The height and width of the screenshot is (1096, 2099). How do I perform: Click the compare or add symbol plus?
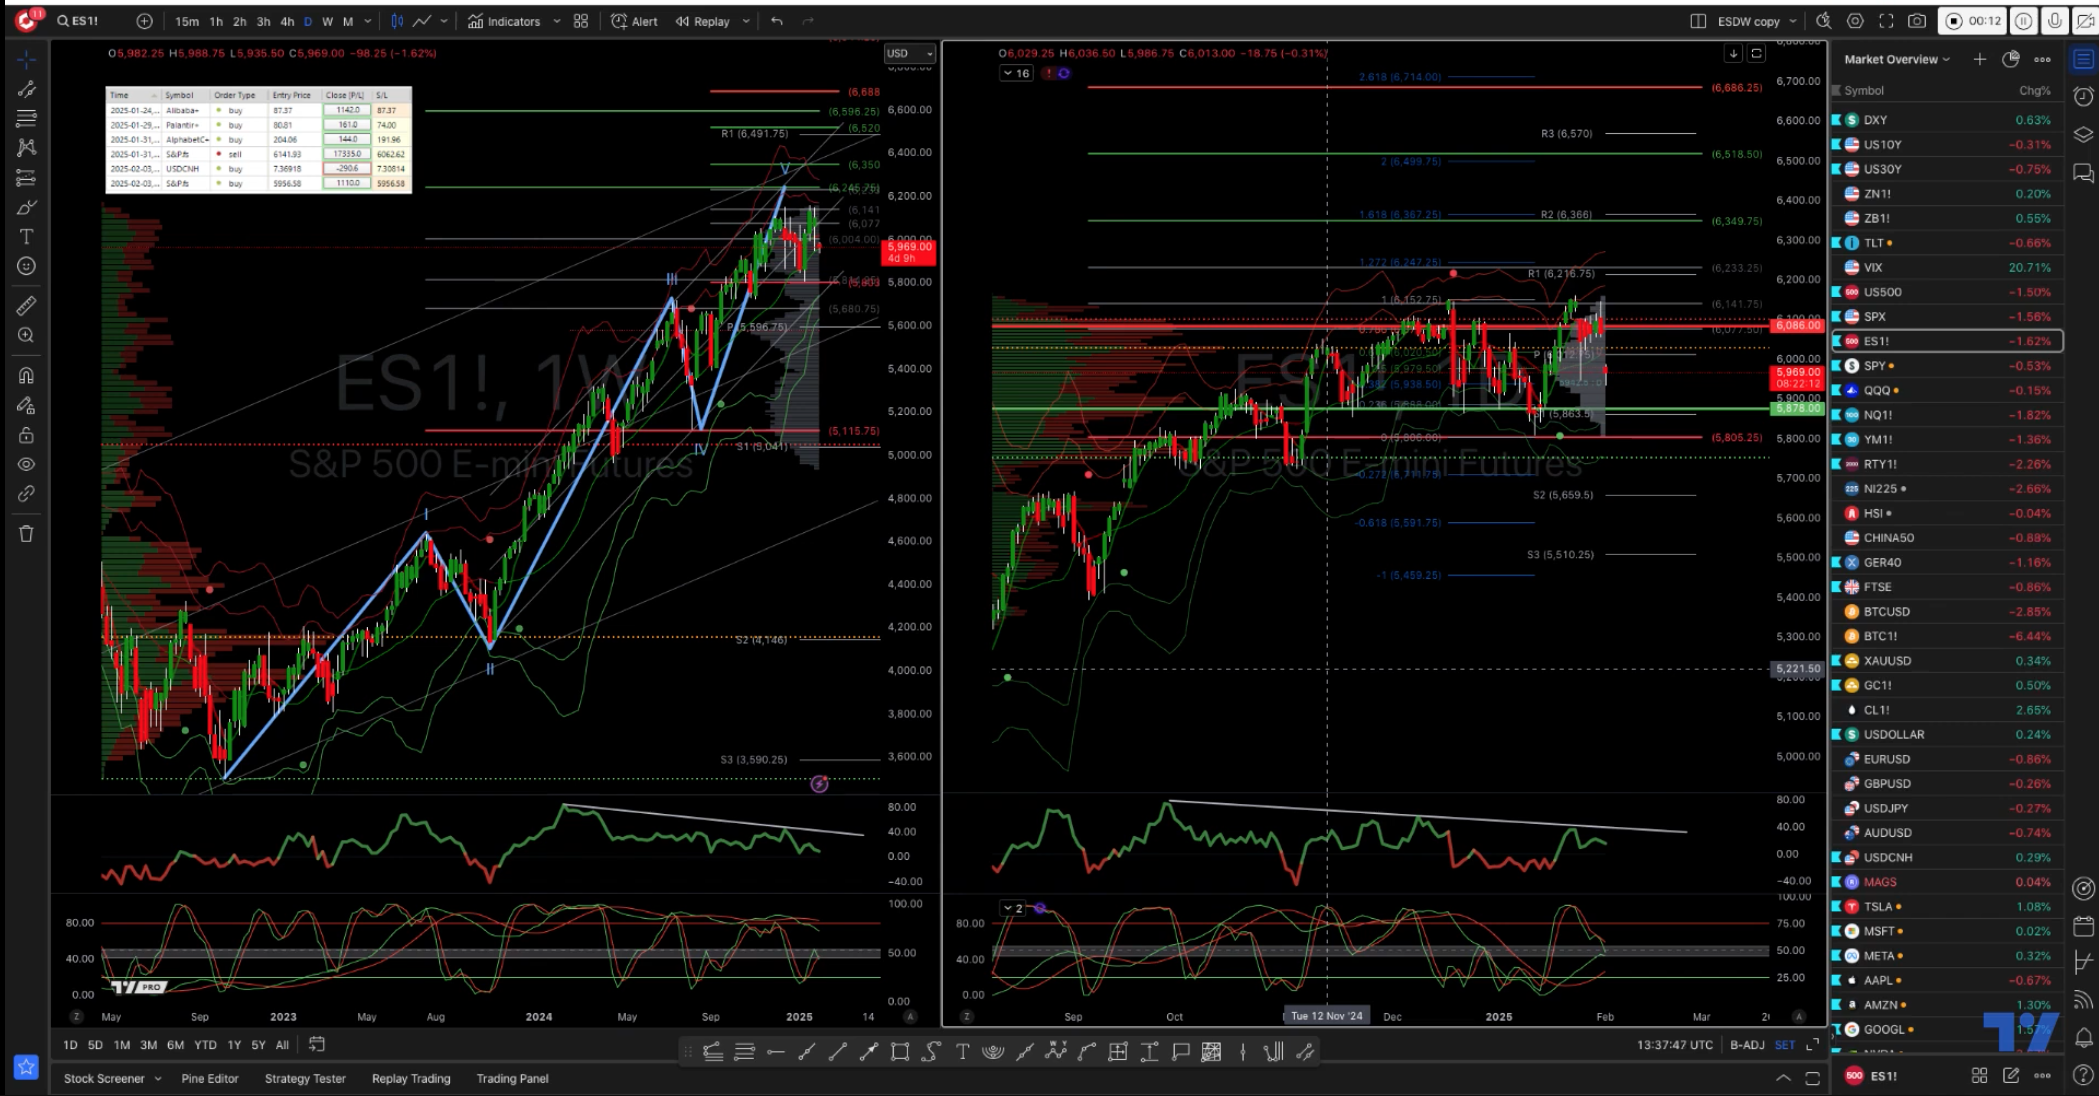(x=145, y=21)
